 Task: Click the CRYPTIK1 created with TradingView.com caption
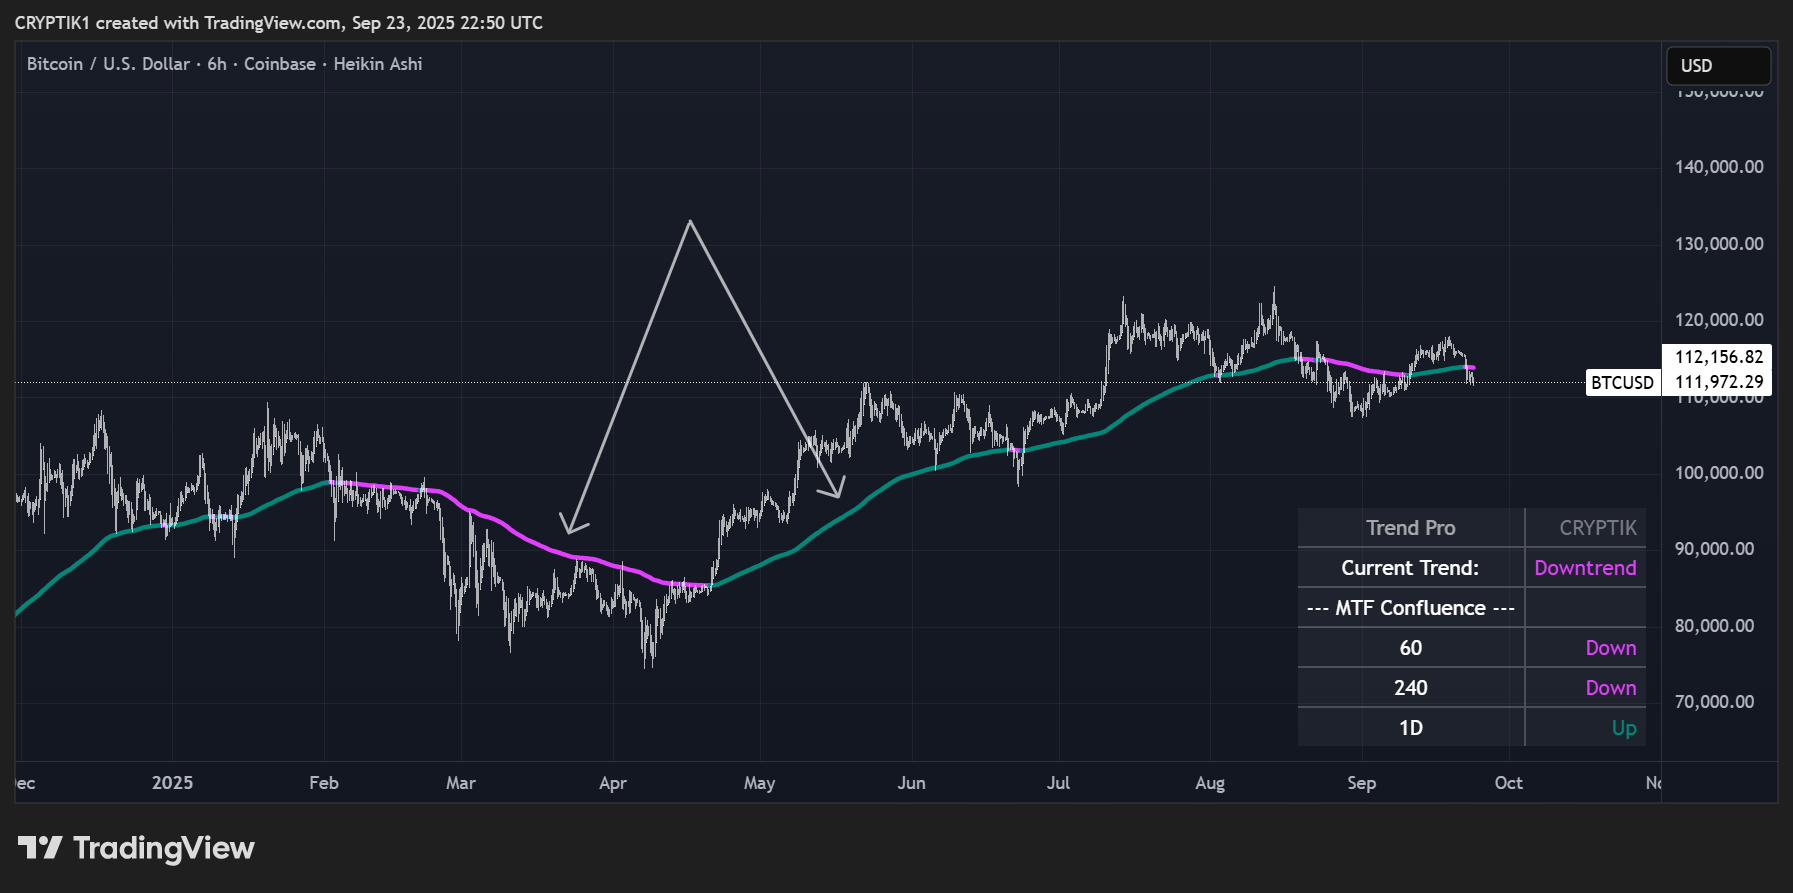pos(279,23)
